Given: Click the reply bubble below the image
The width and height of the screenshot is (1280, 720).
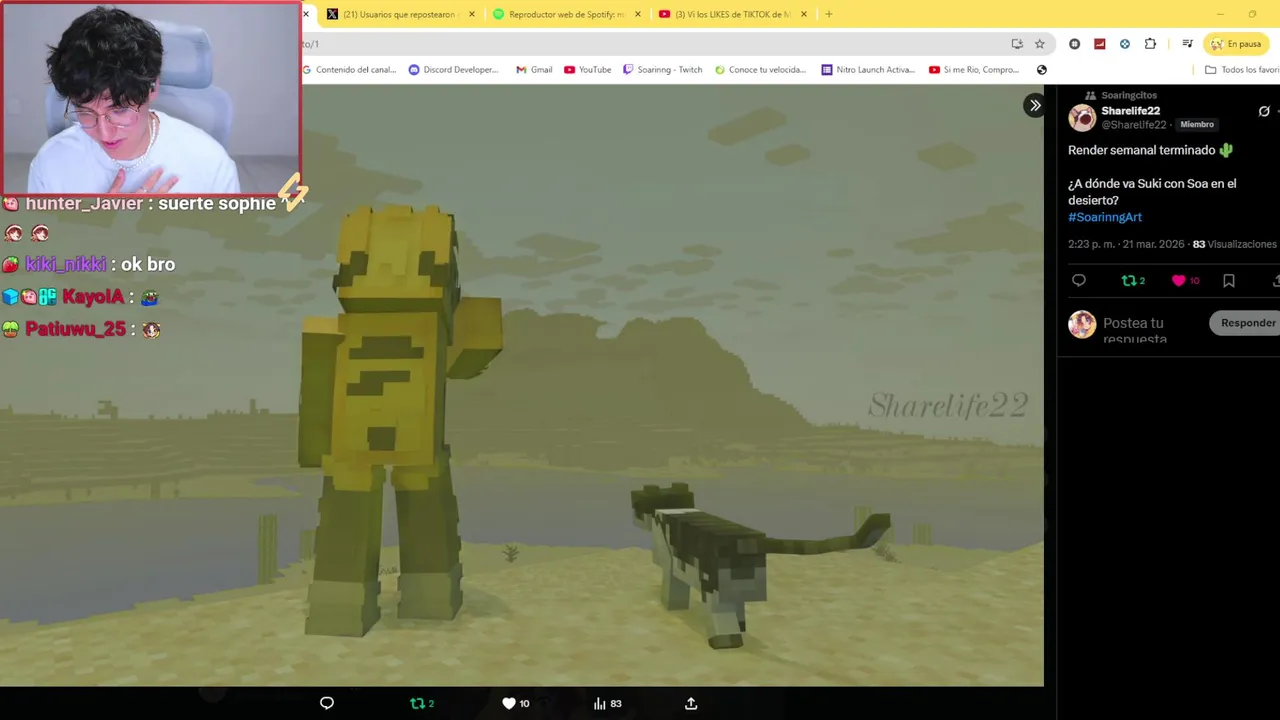Looking at the screenshot, I should pos(327,703).
